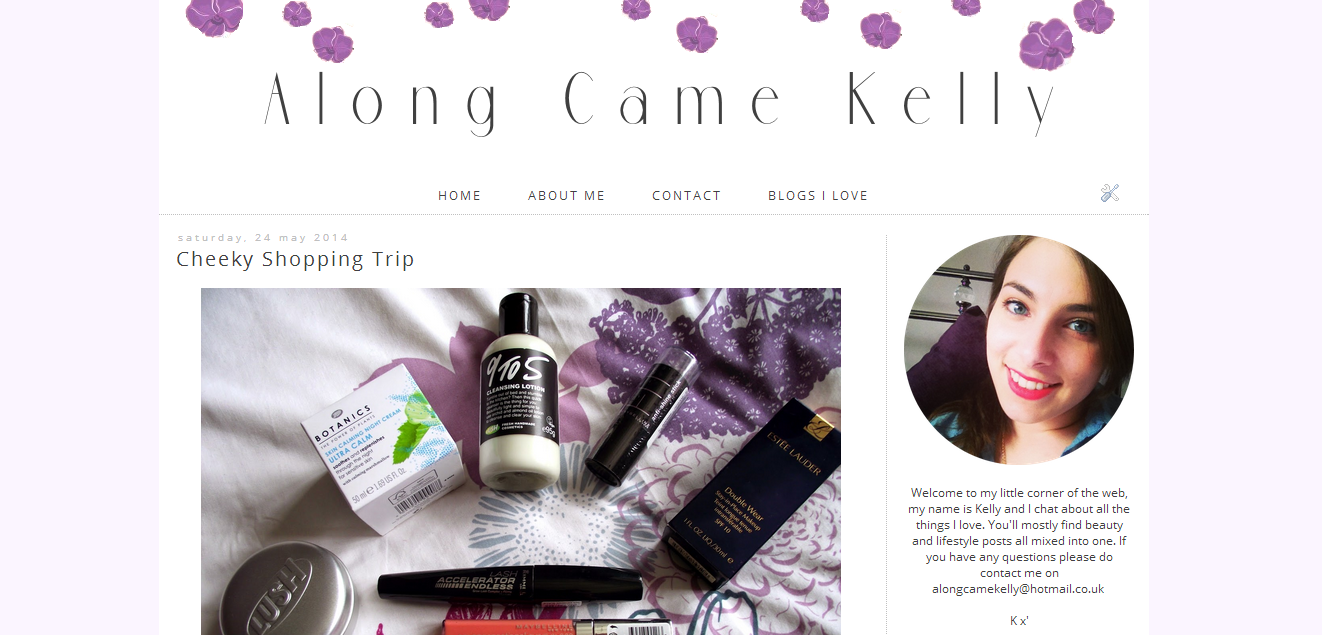Open the Cheeky Shopping Trip post title
Viewport: 1322px width, 635px height.
coord(295,259)
